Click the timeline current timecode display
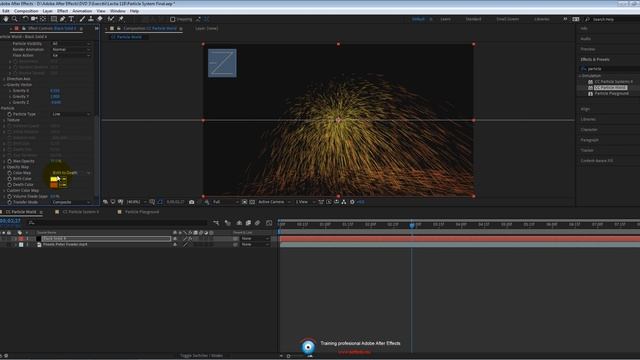Screen dimensions: 640x360 coord(10,221)
